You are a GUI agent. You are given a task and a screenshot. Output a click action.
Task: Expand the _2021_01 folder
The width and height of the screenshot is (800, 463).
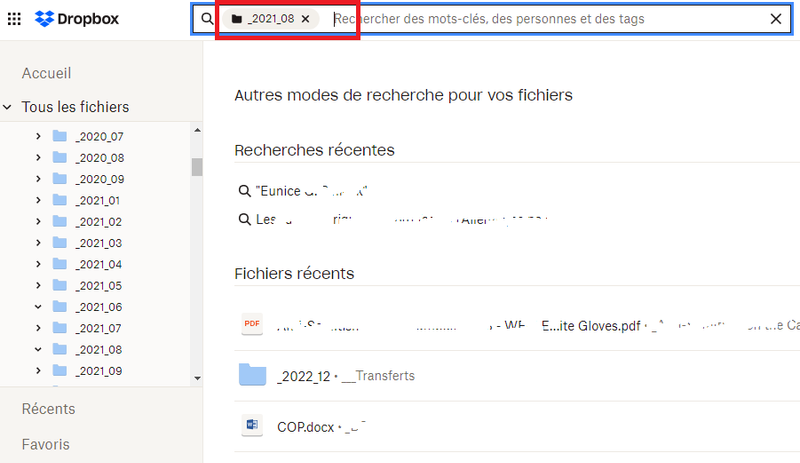tap(38, 200)
